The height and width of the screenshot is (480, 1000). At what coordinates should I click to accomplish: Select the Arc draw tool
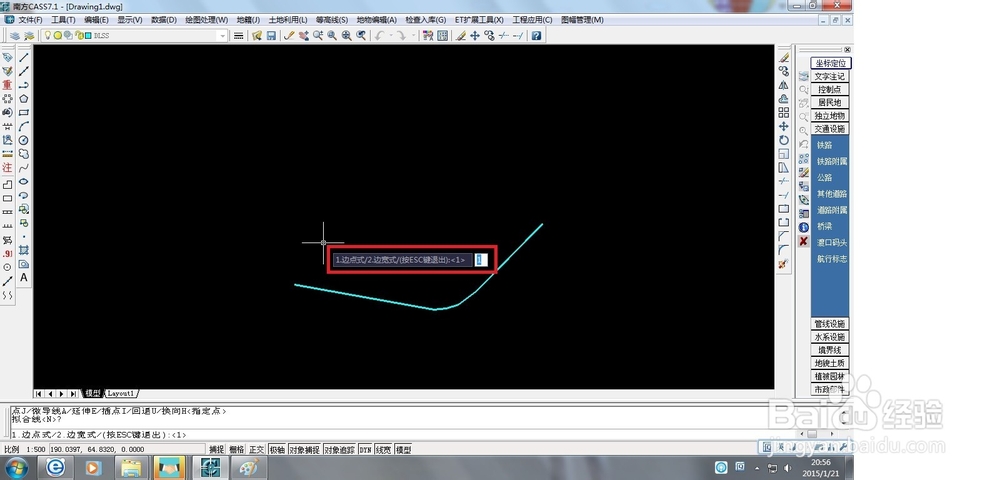tap(24, 126)
